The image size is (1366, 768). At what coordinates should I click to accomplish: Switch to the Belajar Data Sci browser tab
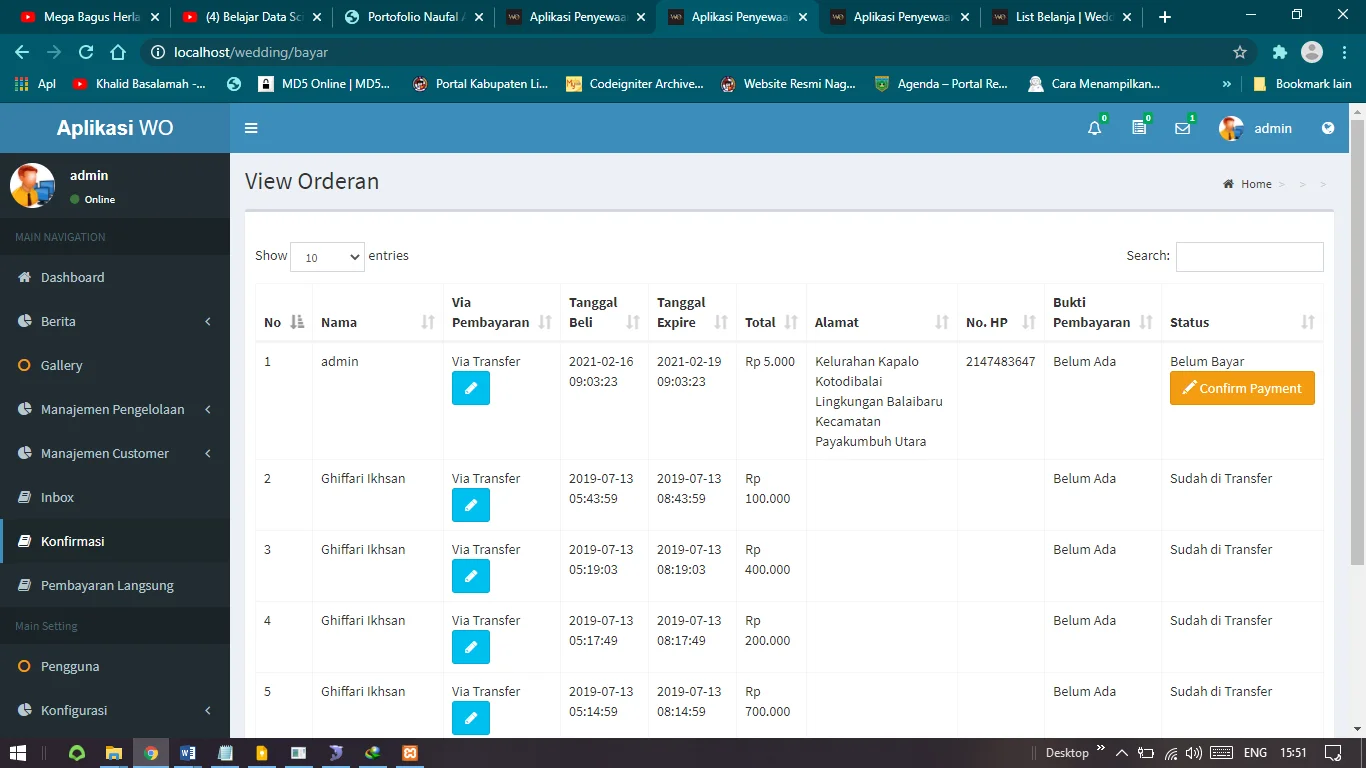pyautogui.click(x=250, y=17)
